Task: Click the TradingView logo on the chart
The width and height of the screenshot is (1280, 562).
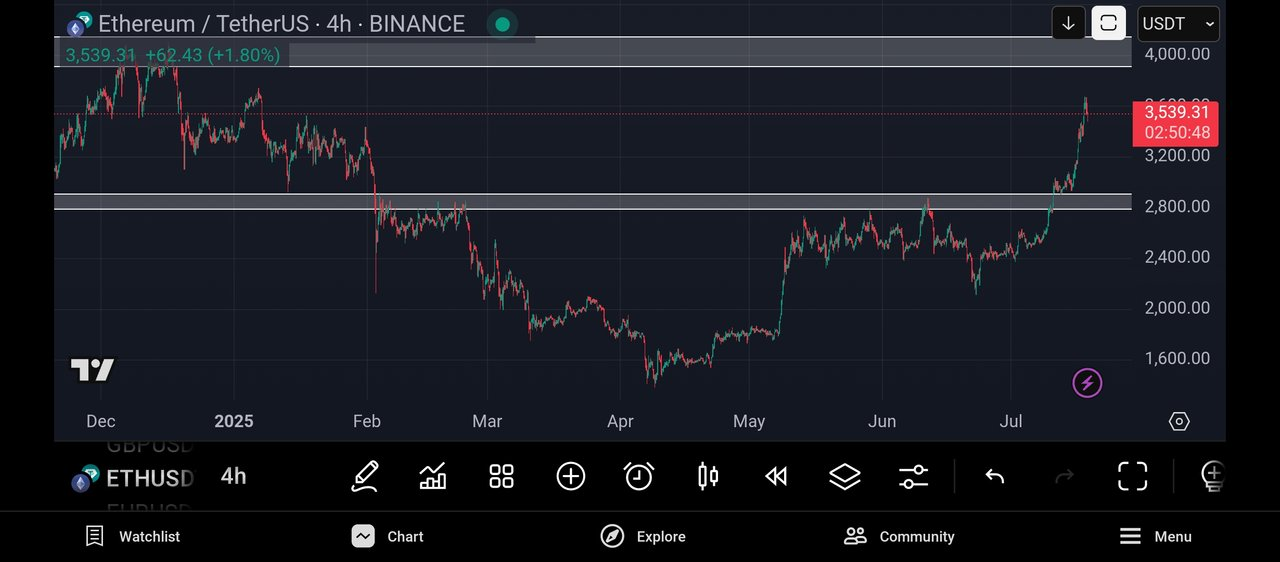Action: click(x=92, y=370)
